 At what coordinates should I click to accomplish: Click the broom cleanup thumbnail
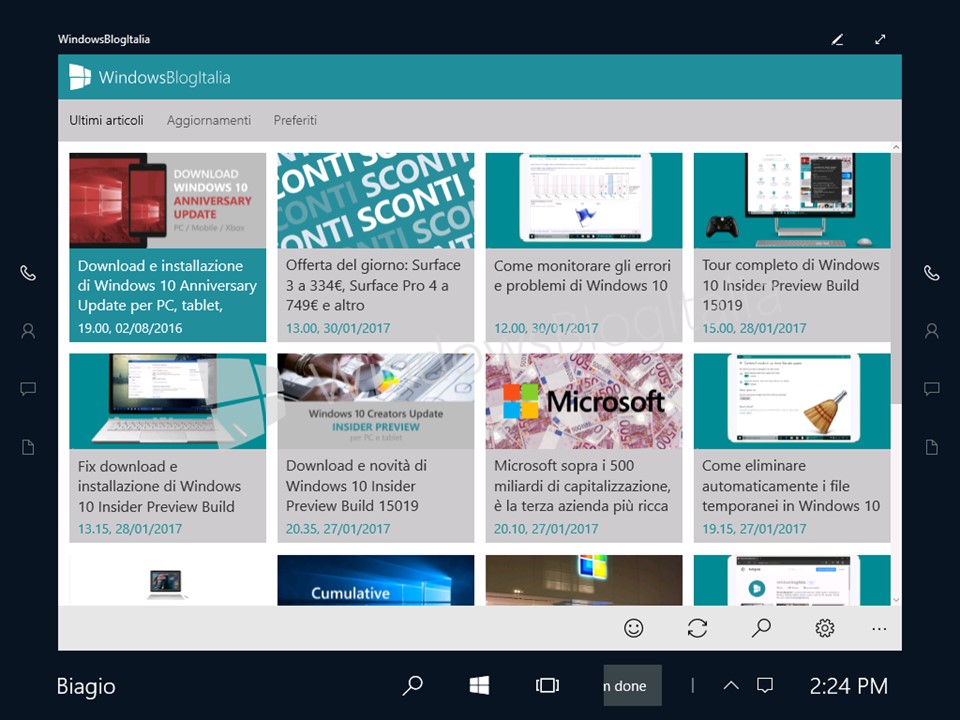[792, 401]
